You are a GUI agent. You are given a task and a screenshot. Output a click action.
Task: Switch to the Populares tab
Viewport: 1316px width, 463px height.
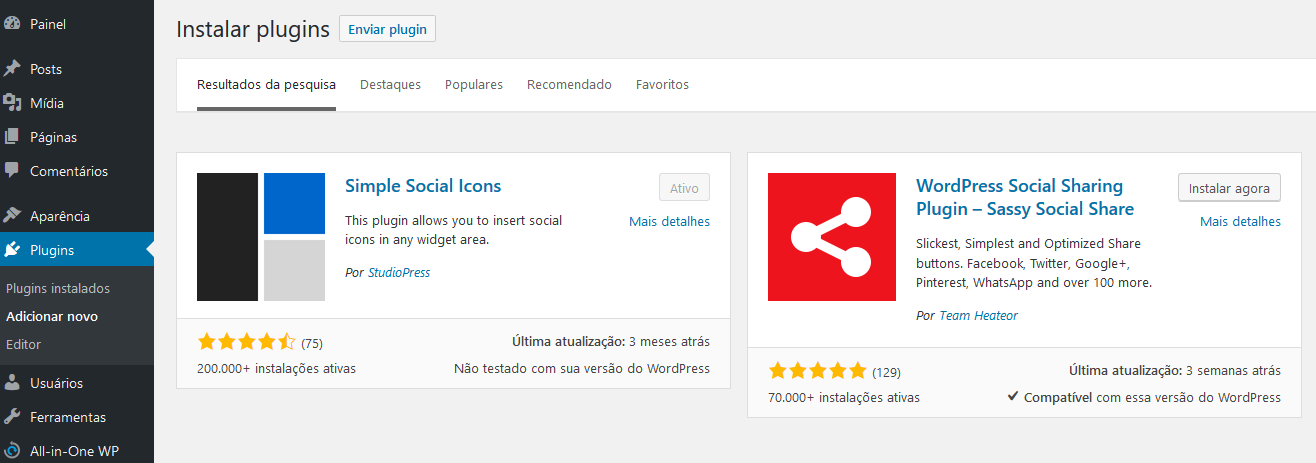(474, 85)
